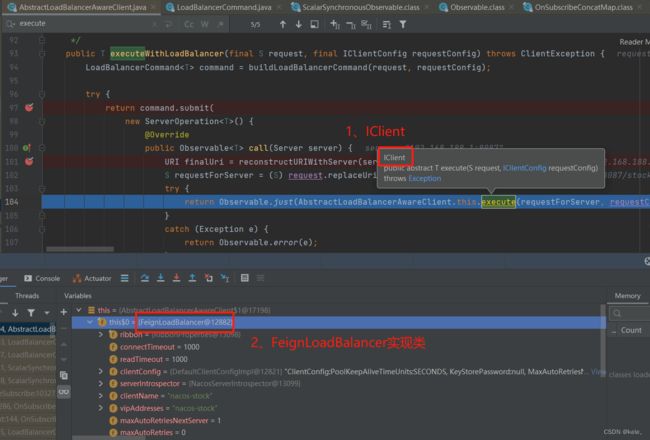The width and height of the screenshot is (650, 440).
Task: Select the 'maxAutoRetriesNextServer = 1' row
Action: coord(338,421)
